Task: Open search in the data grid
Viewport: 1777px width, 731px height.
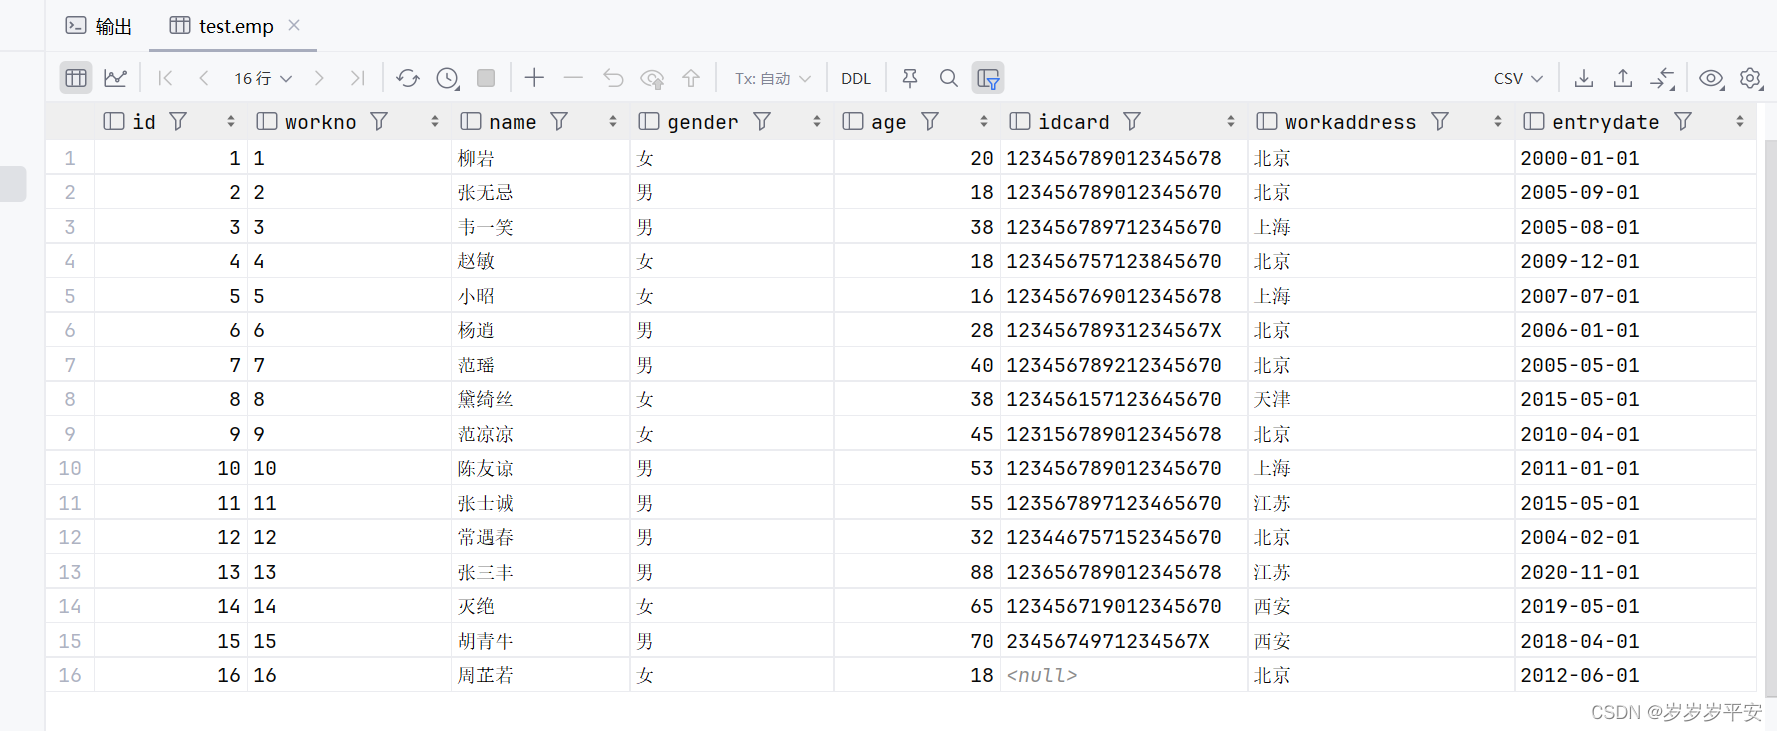Action: 949,78
